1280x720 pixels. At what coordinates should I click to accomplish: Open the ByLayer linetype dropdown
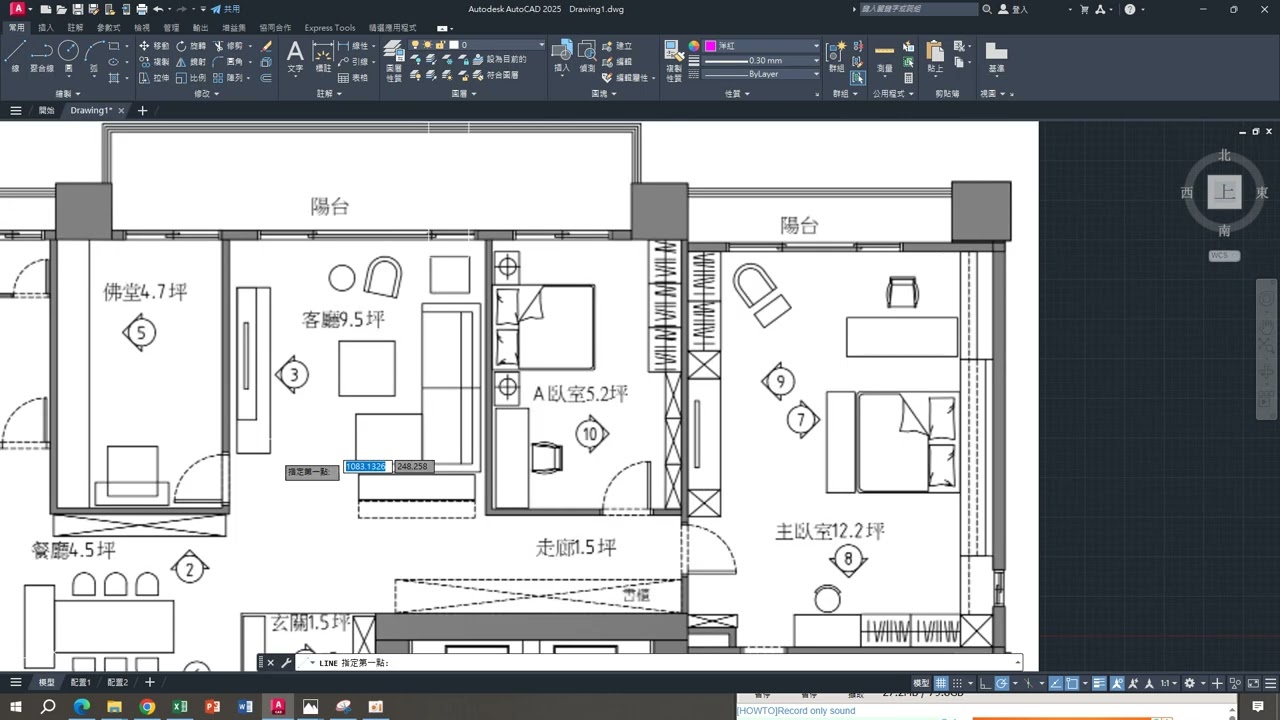(761, 74)
